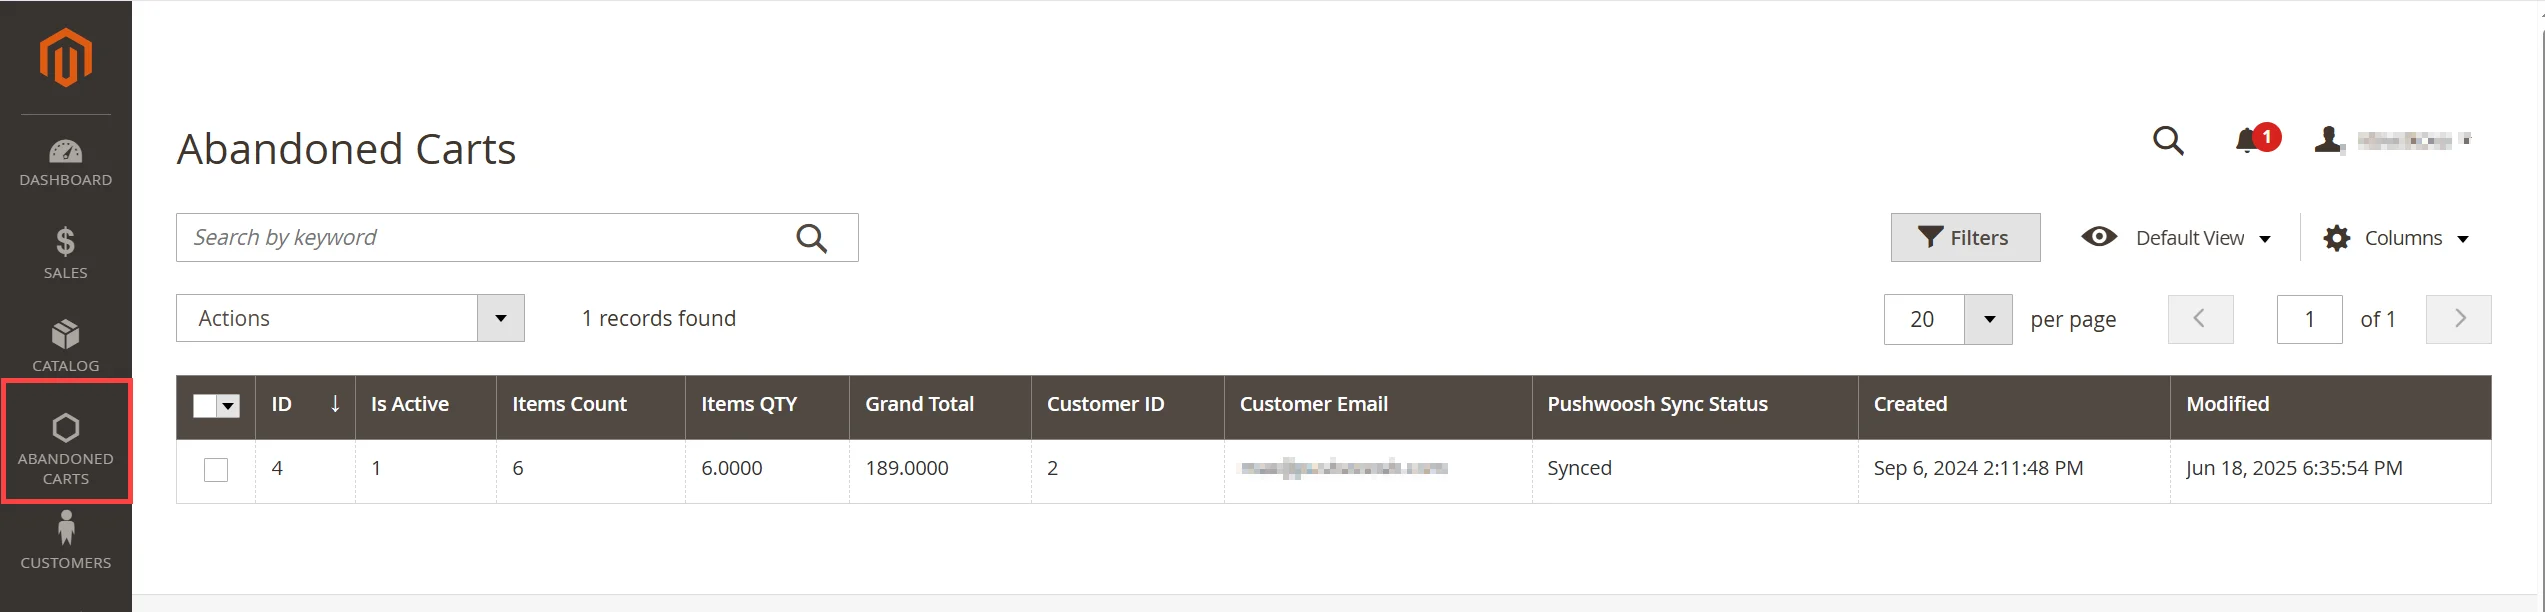This screenshot has width=2545, height=612.
Task: Click the Magento logo icon
Action: 66,58
